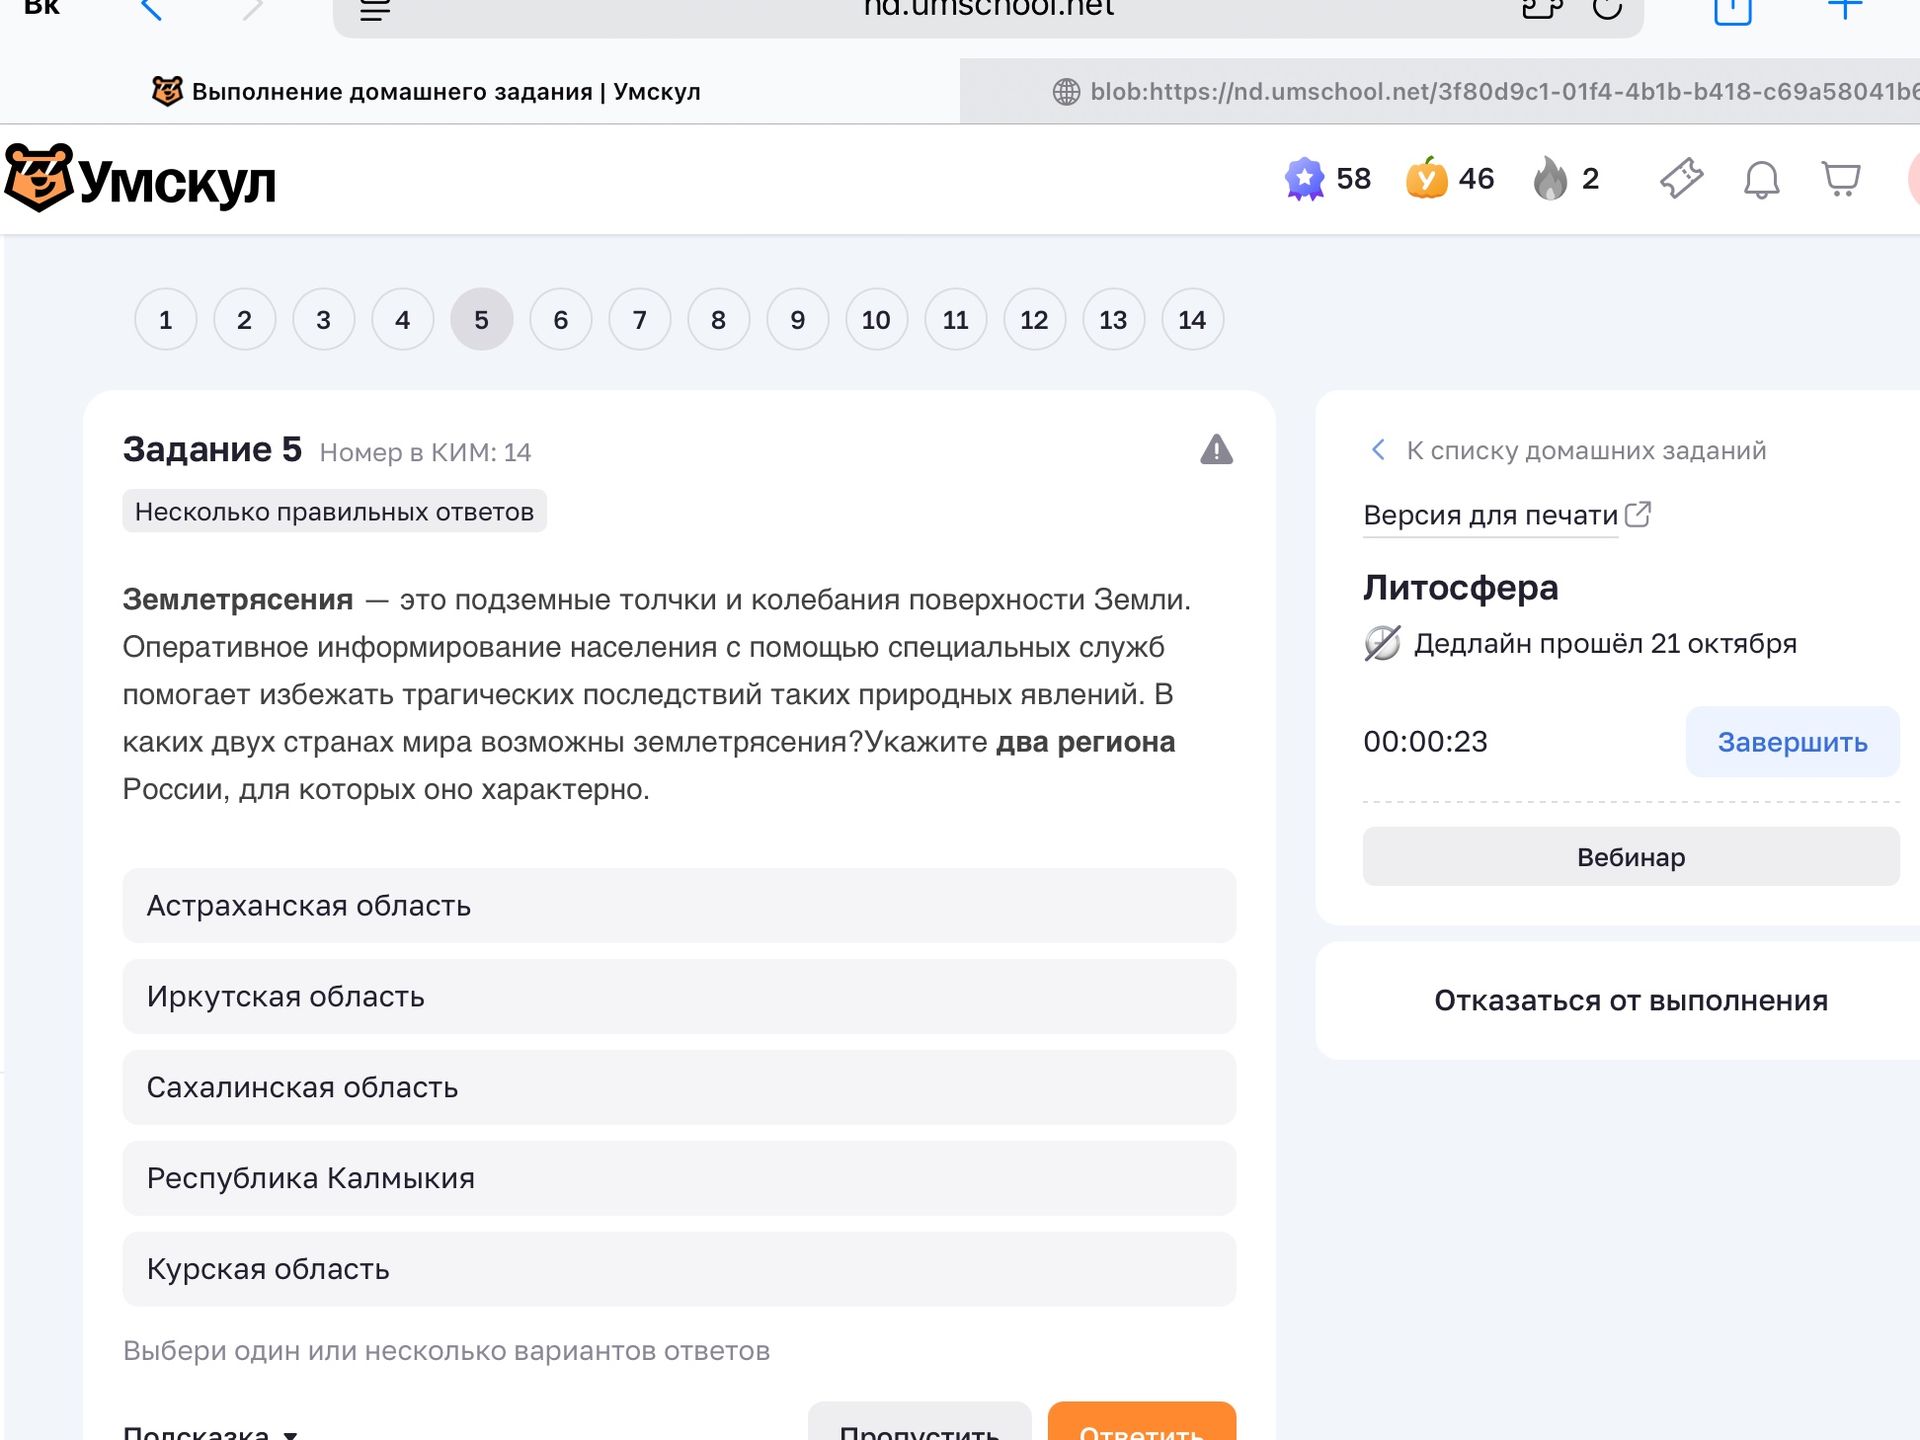Tap Safari share button
Screen dimensions: 1920x1440
click(x=1733, y=10)
